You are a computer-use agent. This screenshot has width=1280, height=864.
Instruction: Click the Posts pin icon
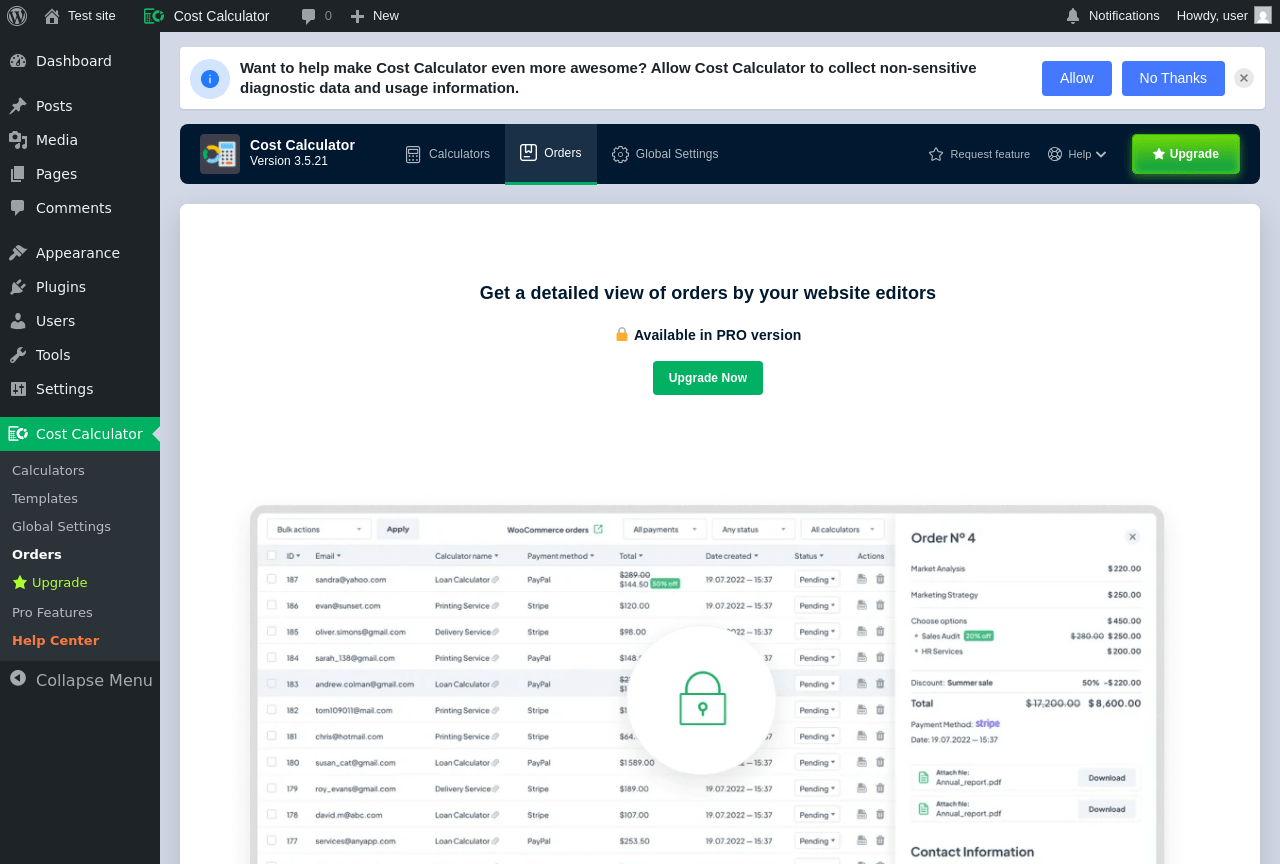(18, 106)
